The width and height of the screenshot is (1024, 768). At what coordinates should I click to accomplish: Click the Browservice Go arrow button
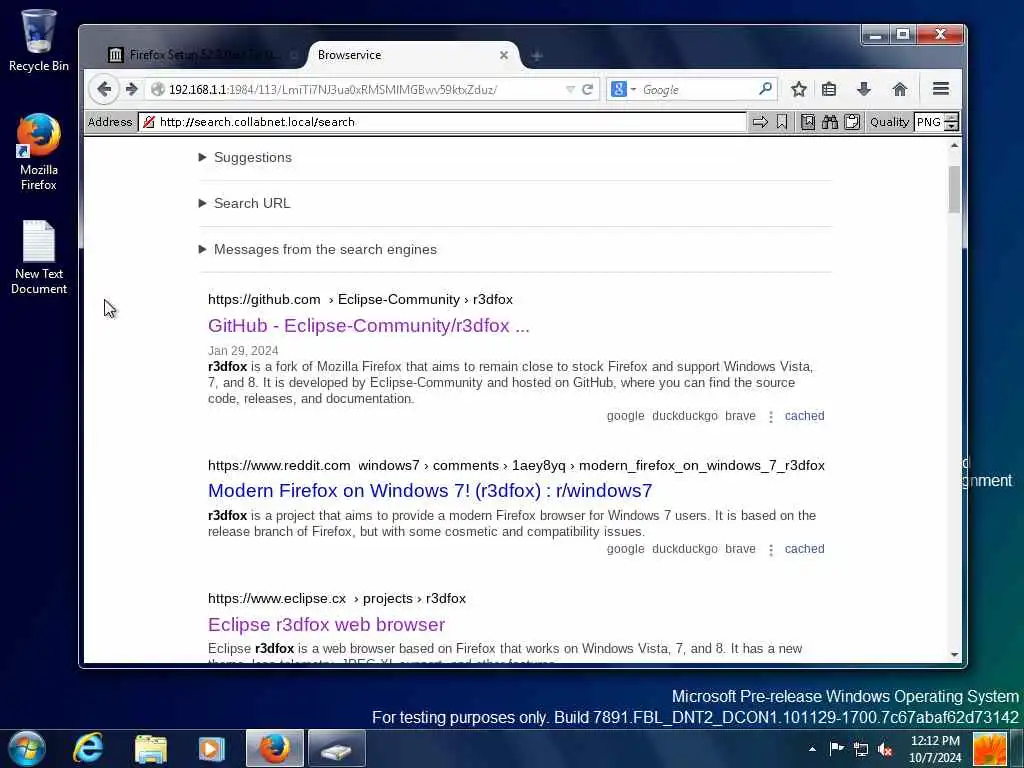click(x=760, y=122)
